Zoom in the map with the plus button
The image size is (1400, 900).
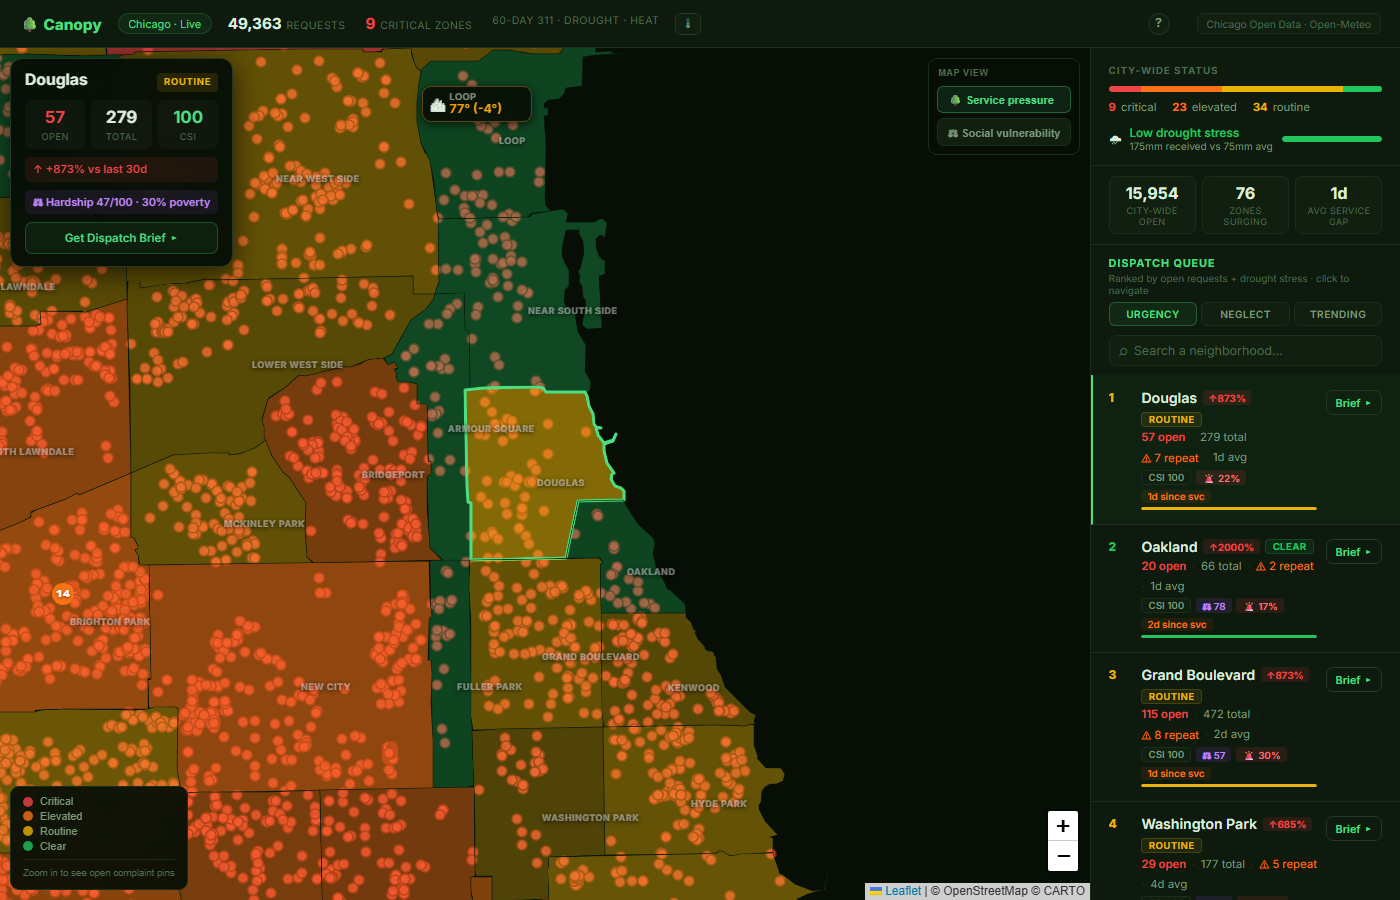coord(1063,826)
